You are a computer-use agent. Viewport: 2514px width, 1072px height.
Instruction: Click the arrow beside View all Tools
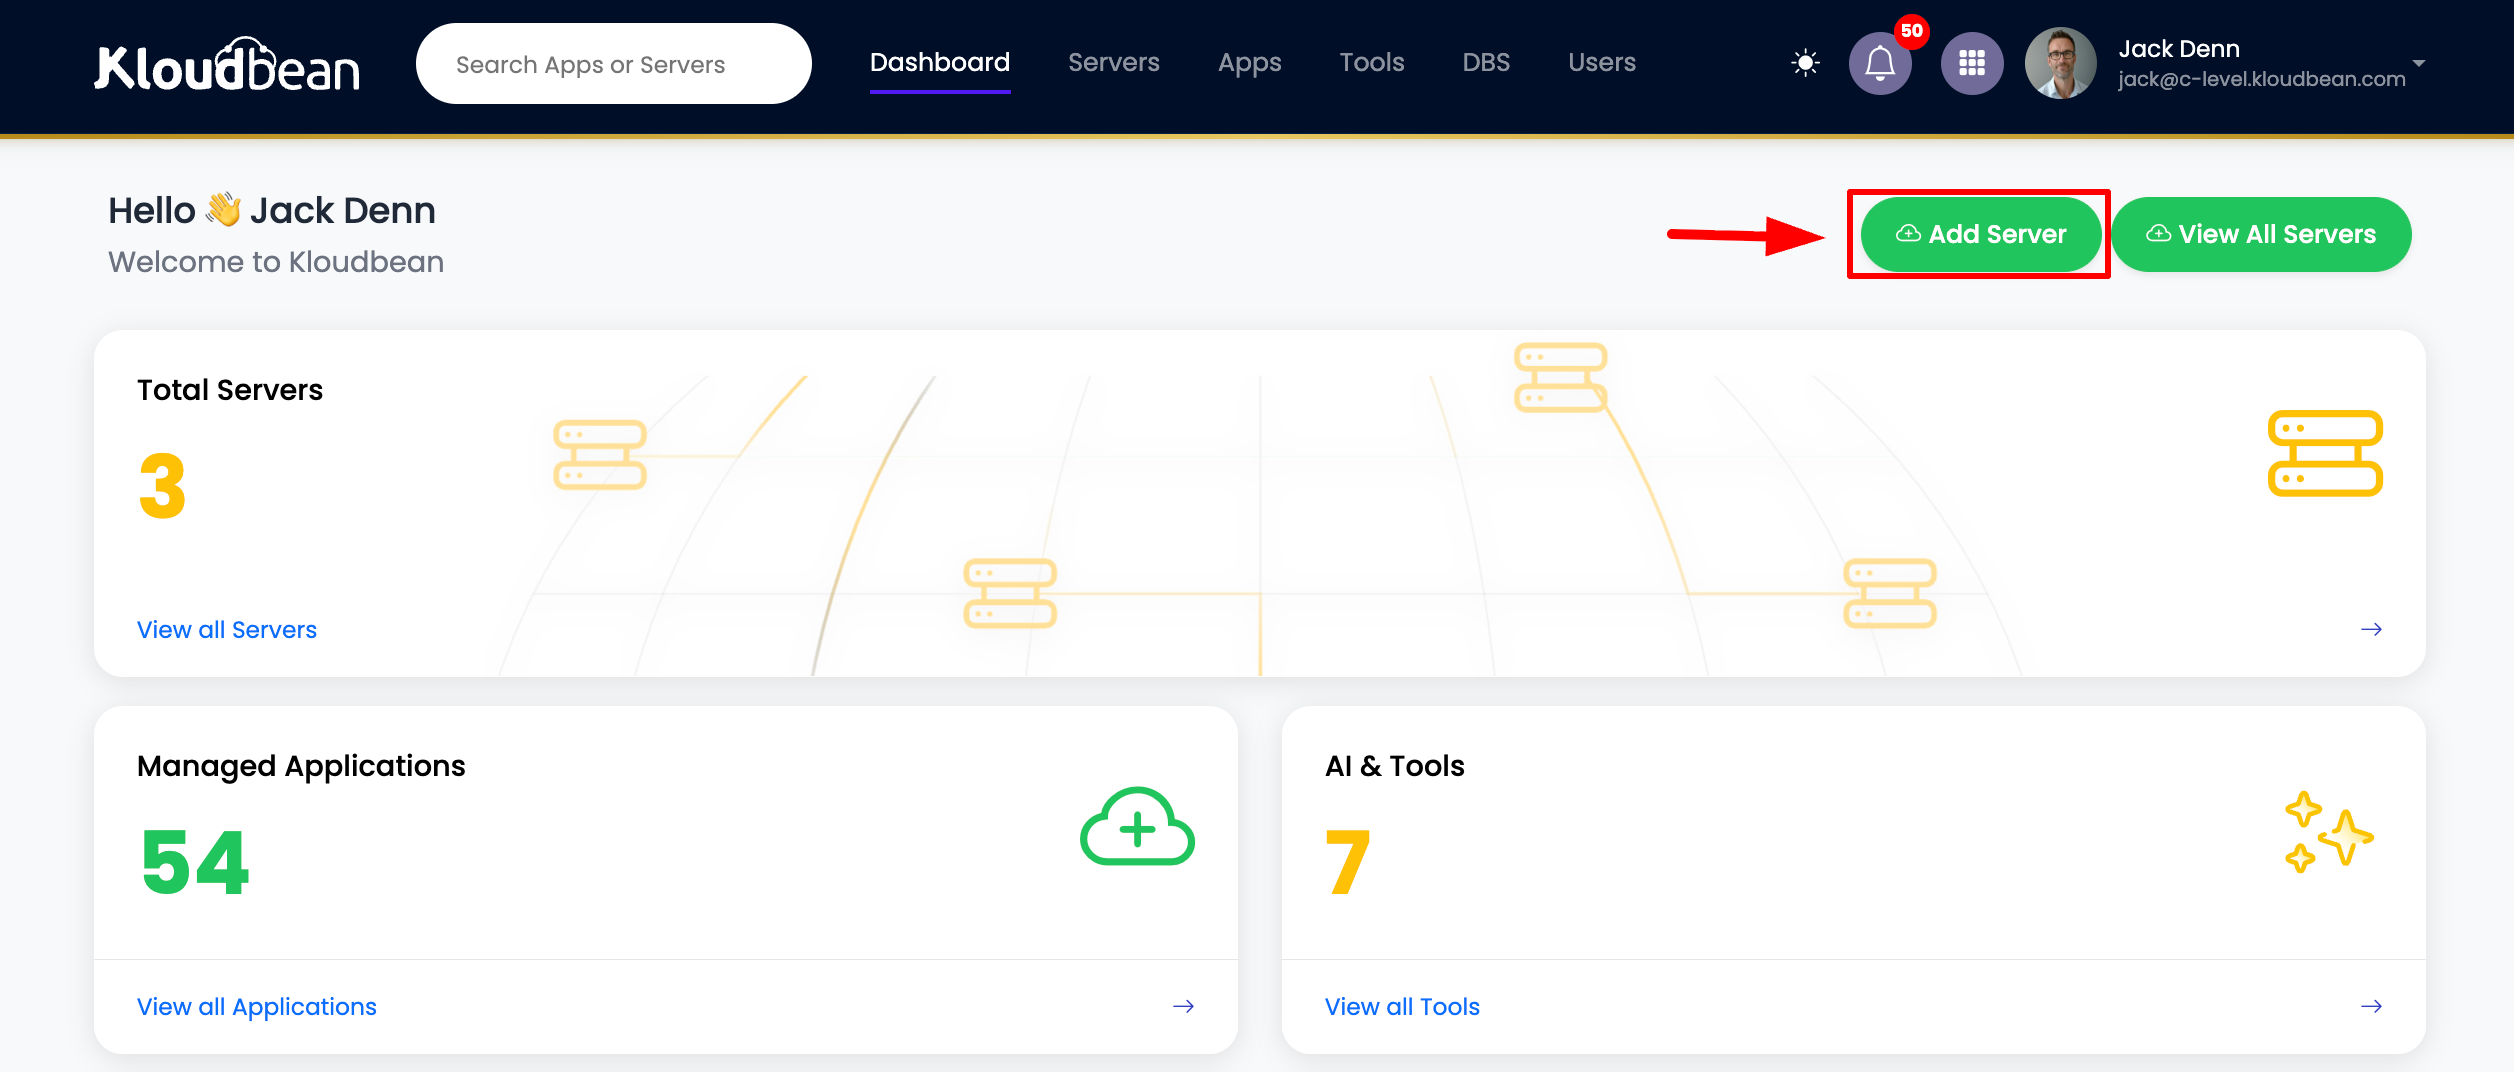pos(2371,1006)
